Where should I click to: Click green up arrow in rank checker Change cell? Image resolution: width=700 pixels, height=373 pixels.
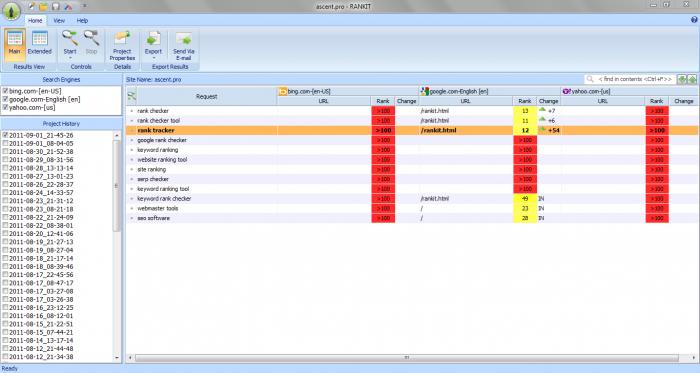pos(542,110)
